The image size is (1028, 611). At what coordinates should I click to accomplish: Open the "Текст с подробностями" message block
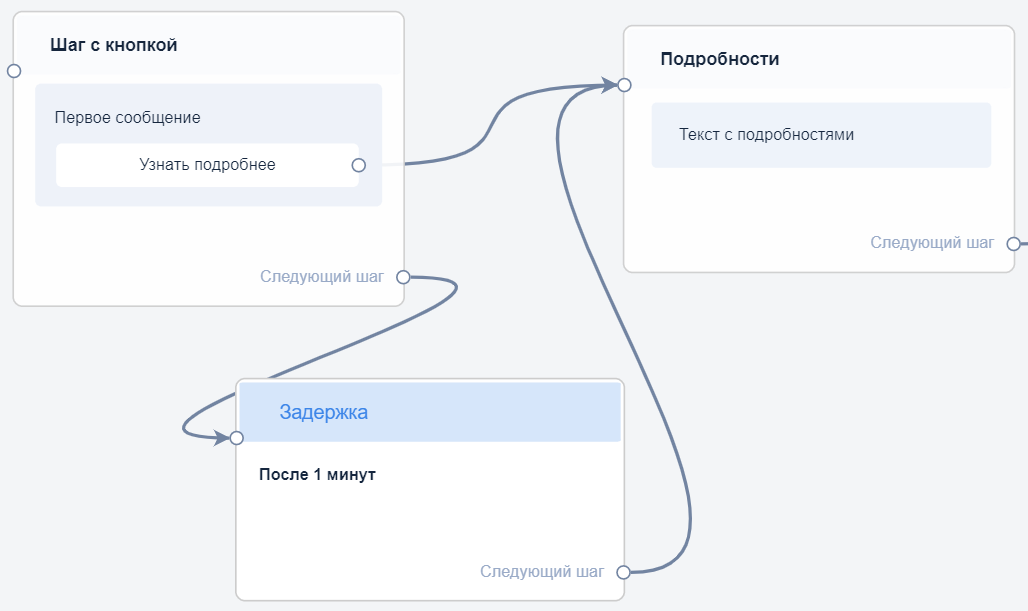(x=766, y=134)
